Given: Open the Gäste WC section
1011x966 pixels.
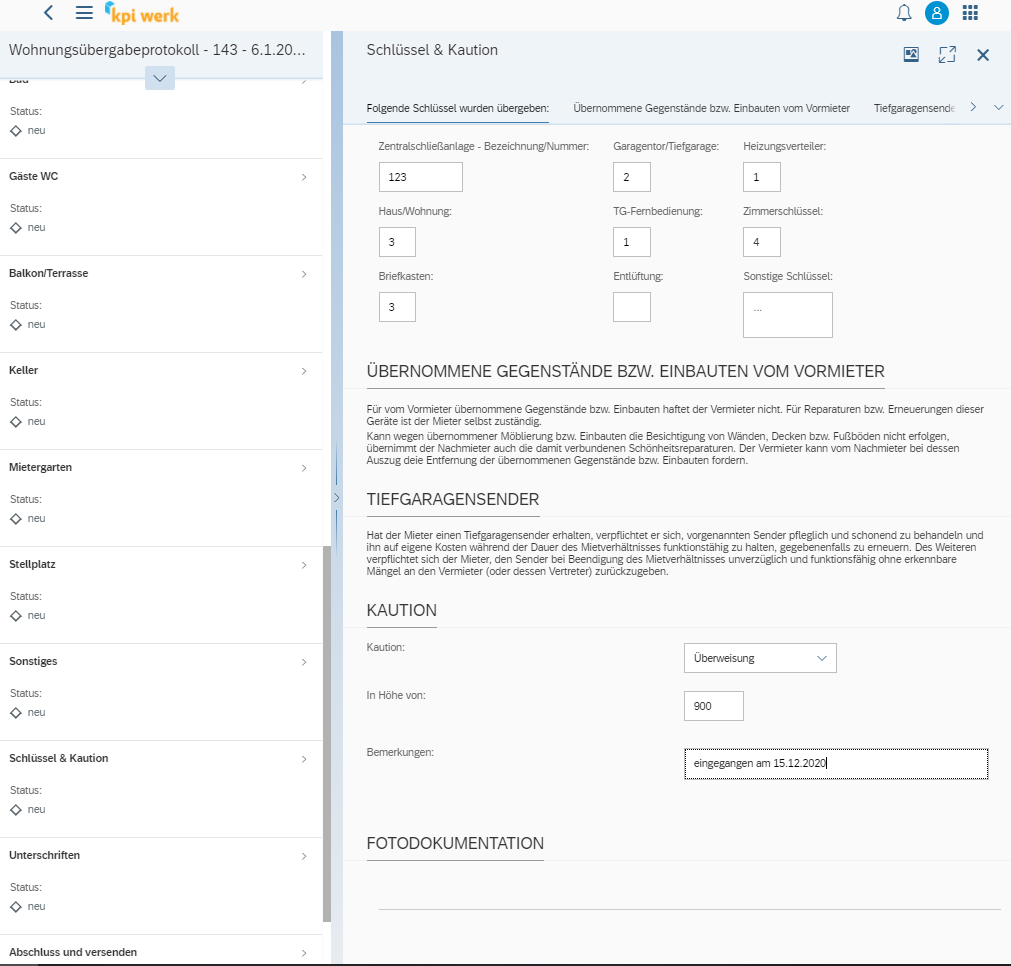Looking at the screenshot, I should tap(161, 207).
